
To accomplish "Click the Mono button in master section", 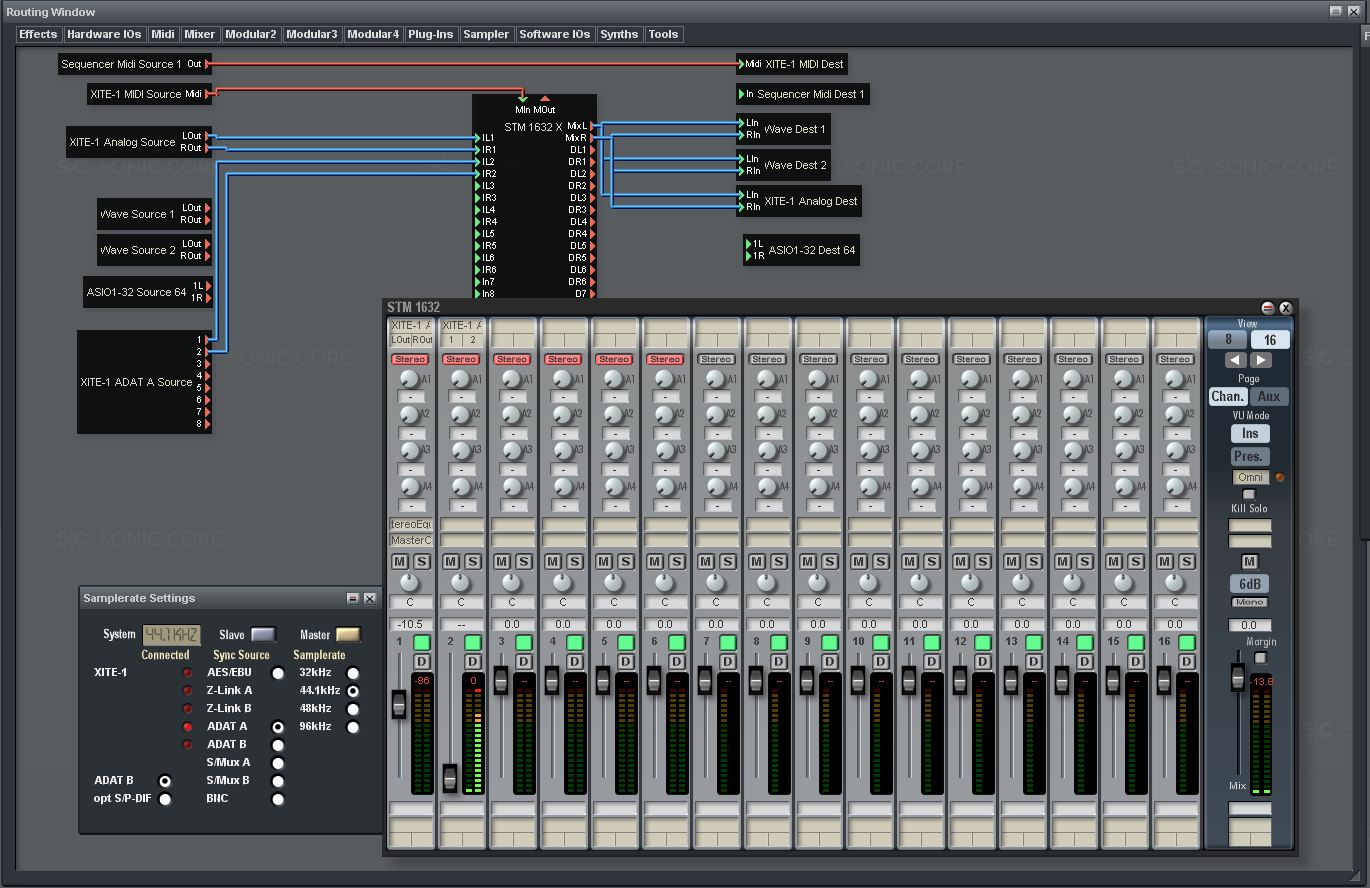I will pyautogui.click(x=1250, y=602).
